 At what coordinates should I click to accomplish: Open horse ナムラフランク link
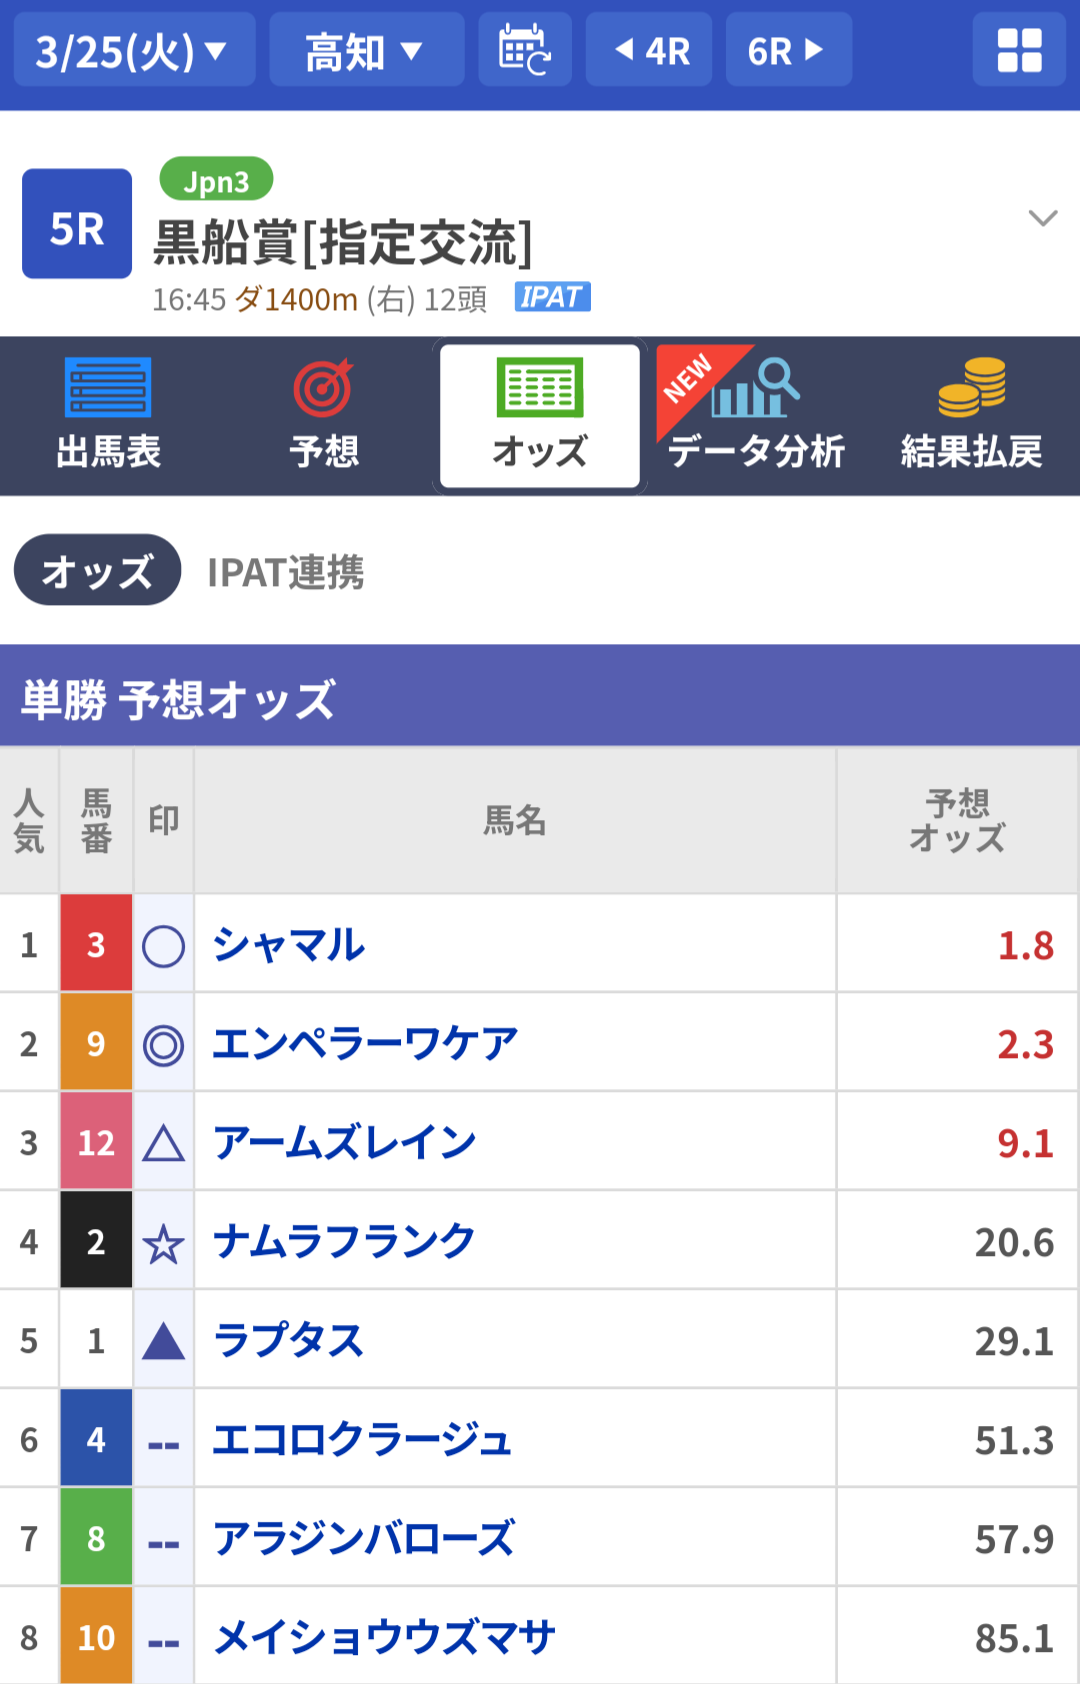[344, 1242]
